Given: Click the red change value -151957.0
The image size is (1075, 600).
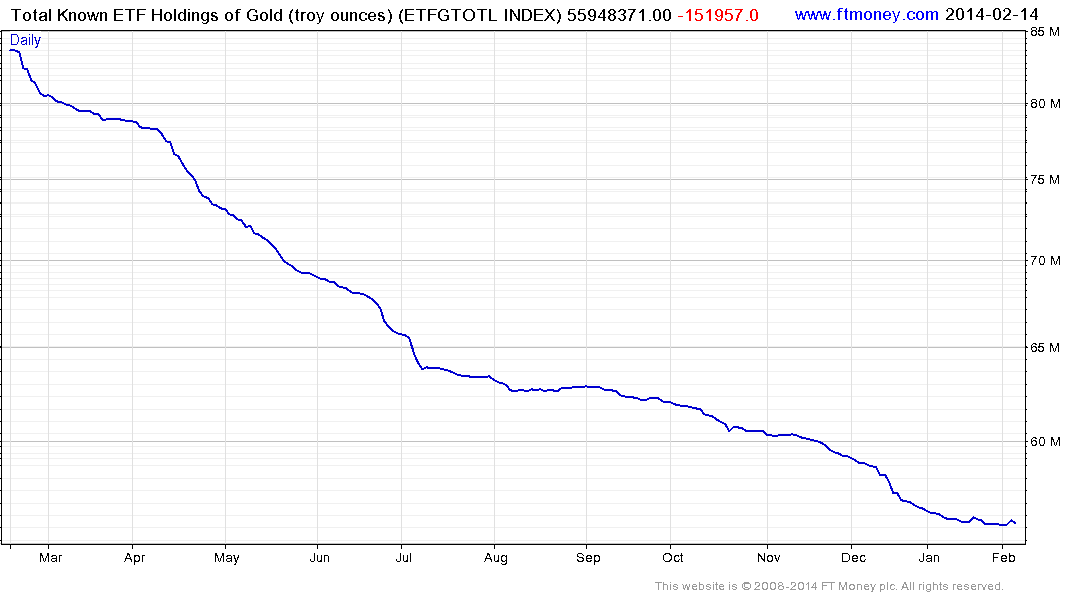Looking at the screenshot, I should coord(718,15).
